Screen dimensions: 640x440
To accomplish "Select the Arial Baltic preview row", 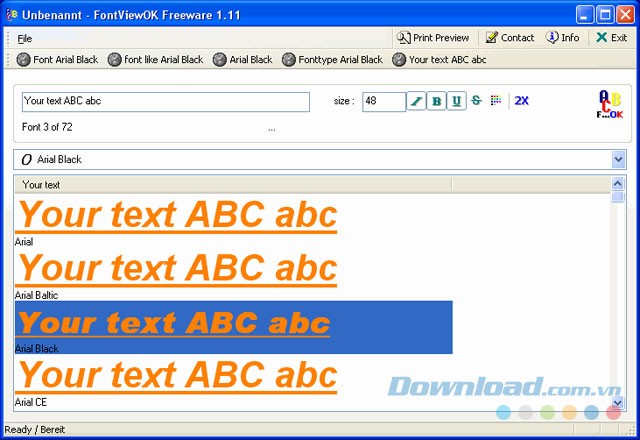I will [233, 274].
